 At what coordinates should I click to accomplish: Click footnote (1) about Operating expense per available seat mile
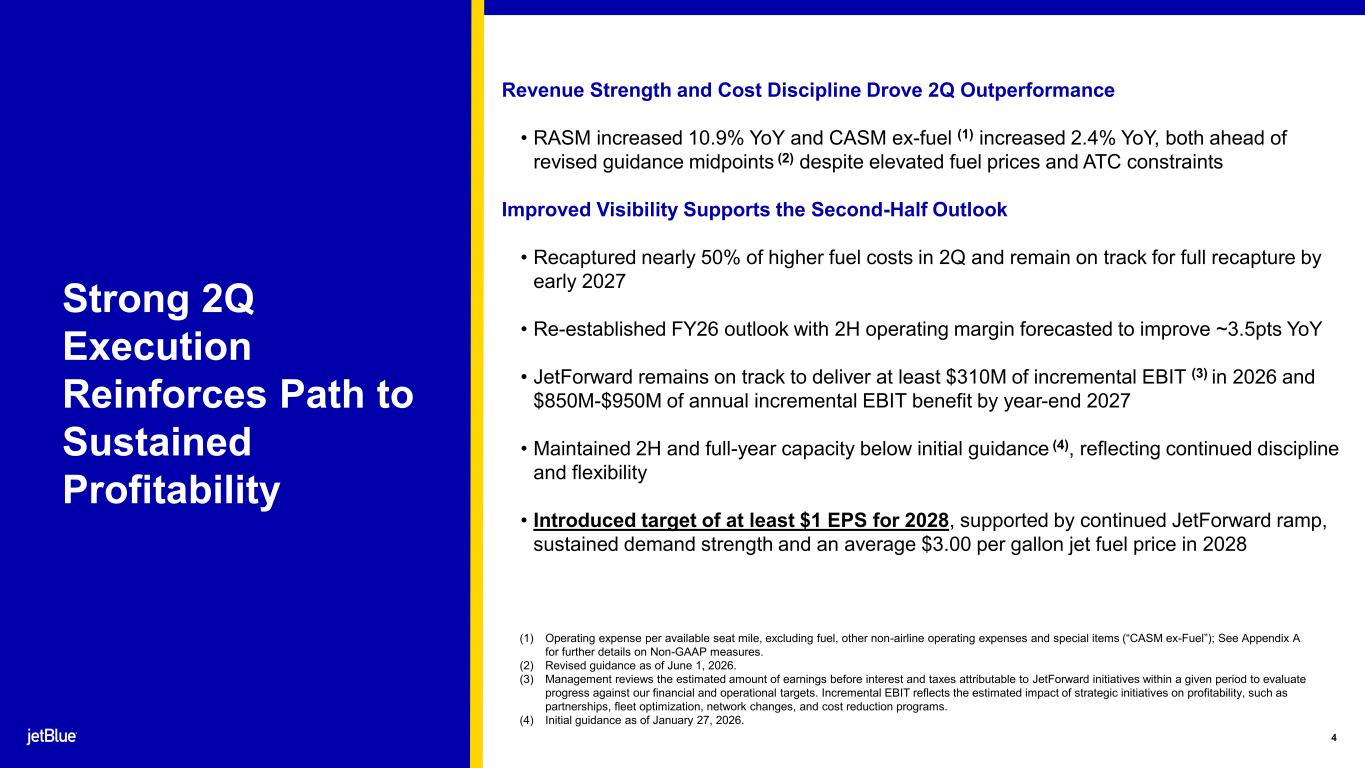pos(909,645)
